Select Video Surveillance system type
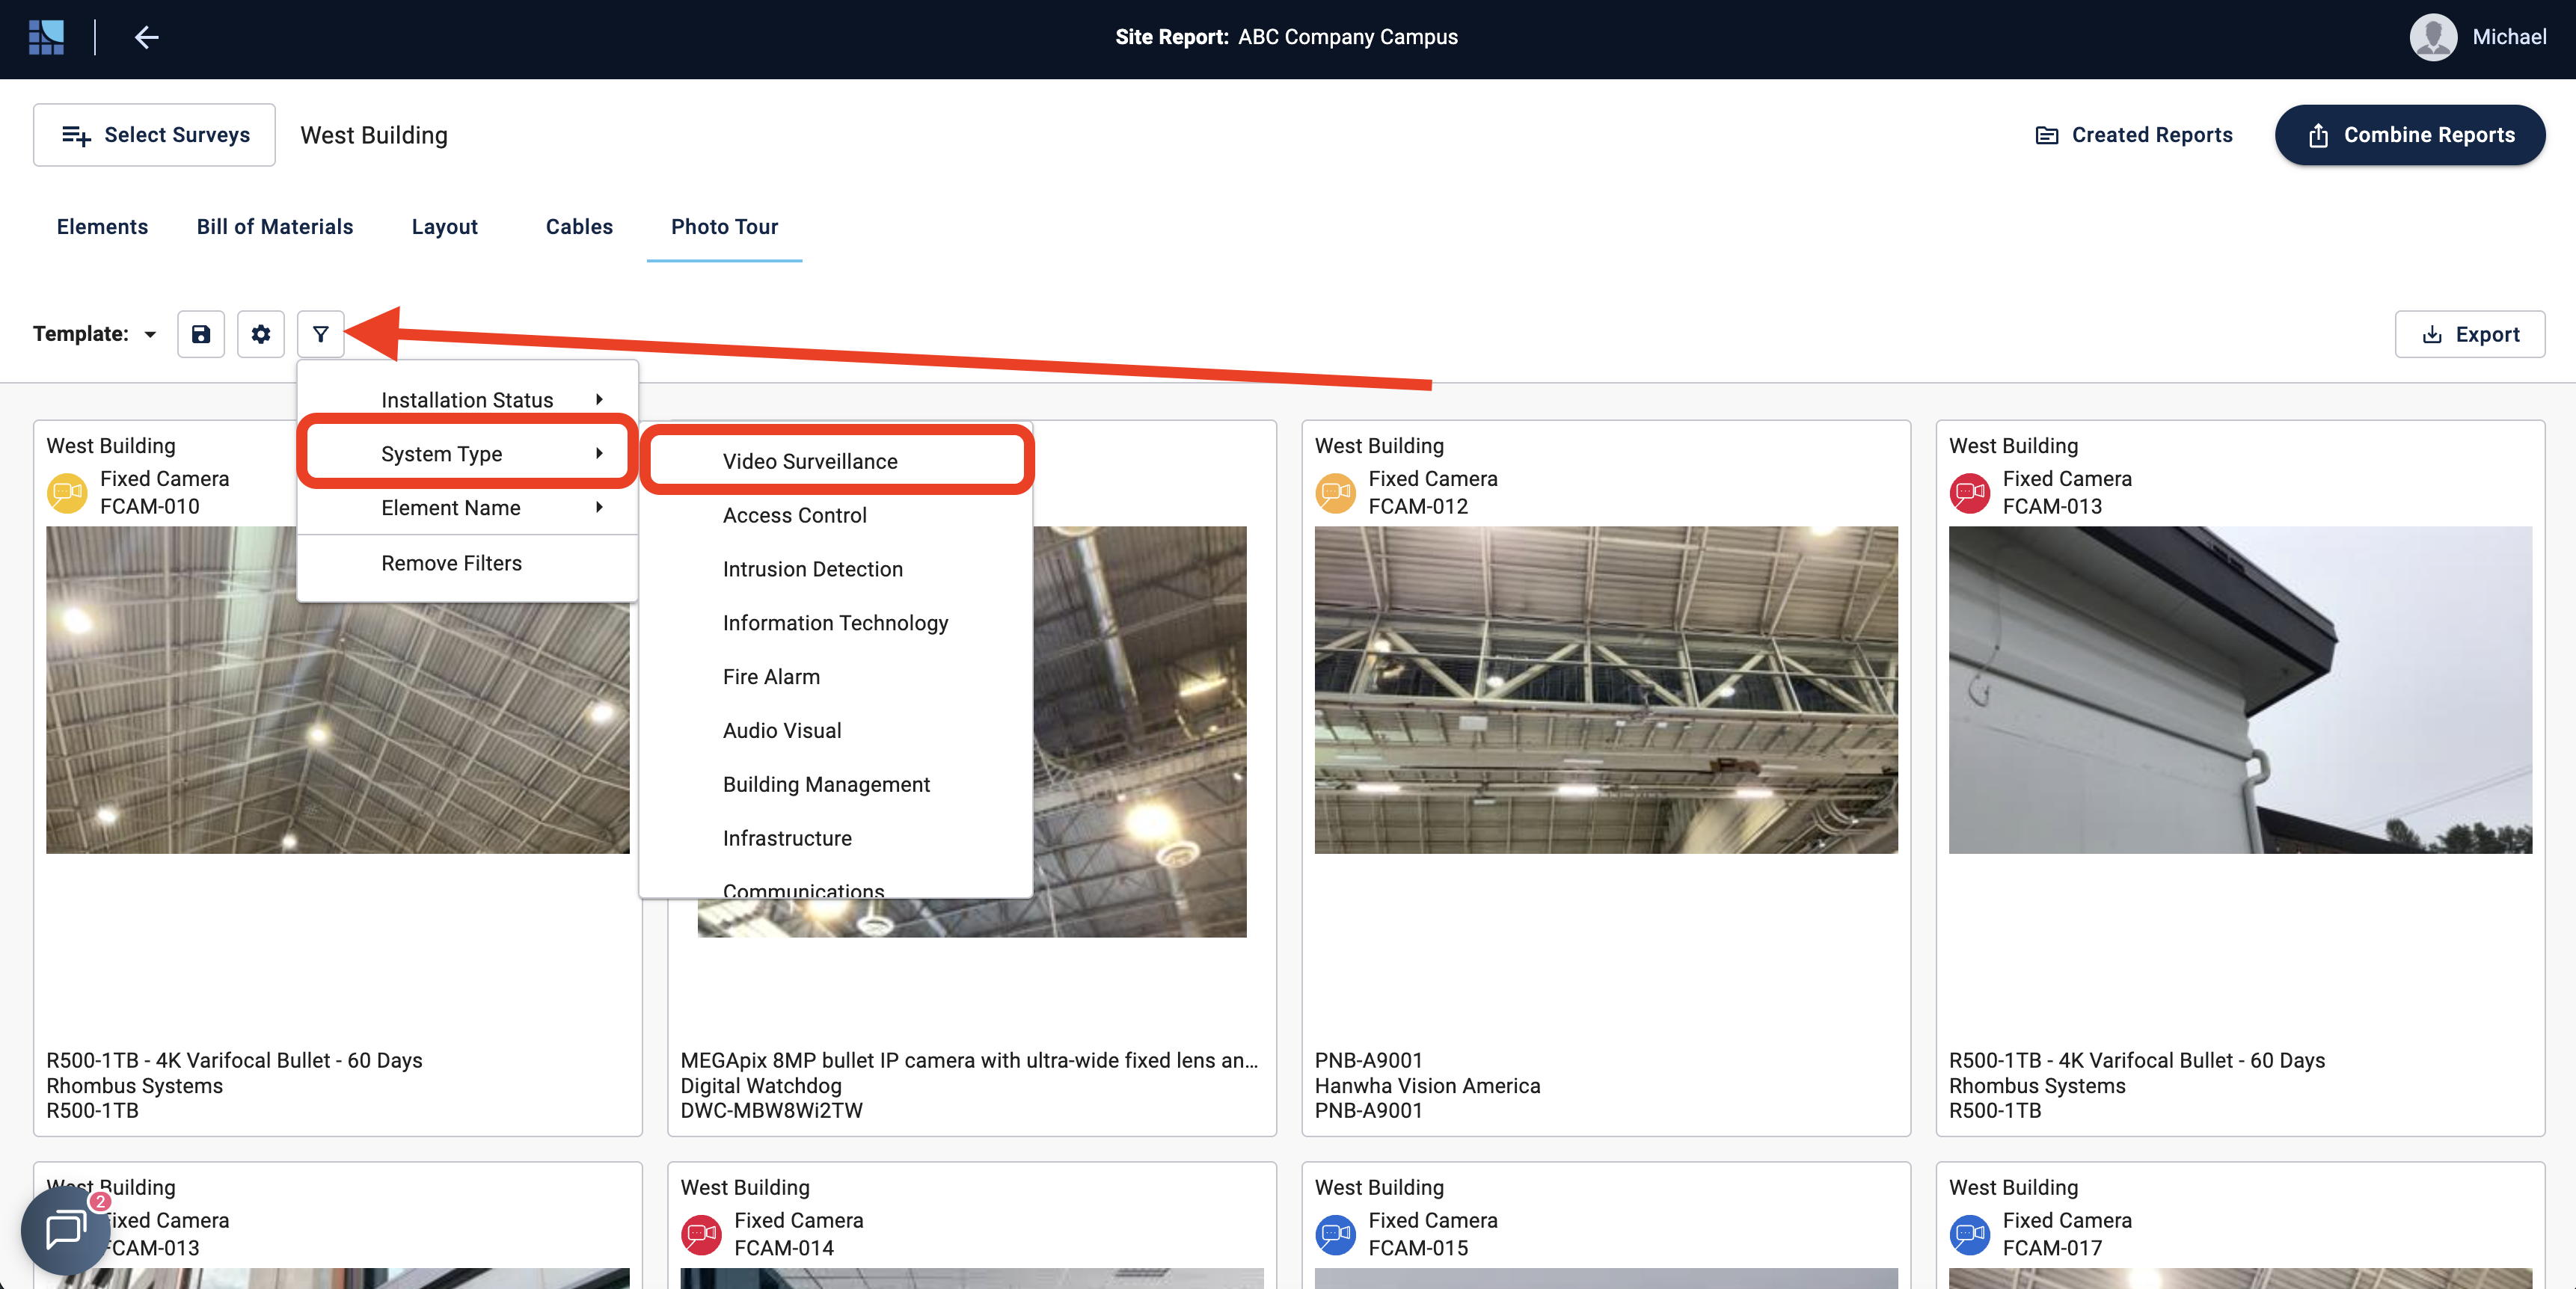Image resolution: width=2576 pixels, height=1289 pixels. click(x=810, y=461)
